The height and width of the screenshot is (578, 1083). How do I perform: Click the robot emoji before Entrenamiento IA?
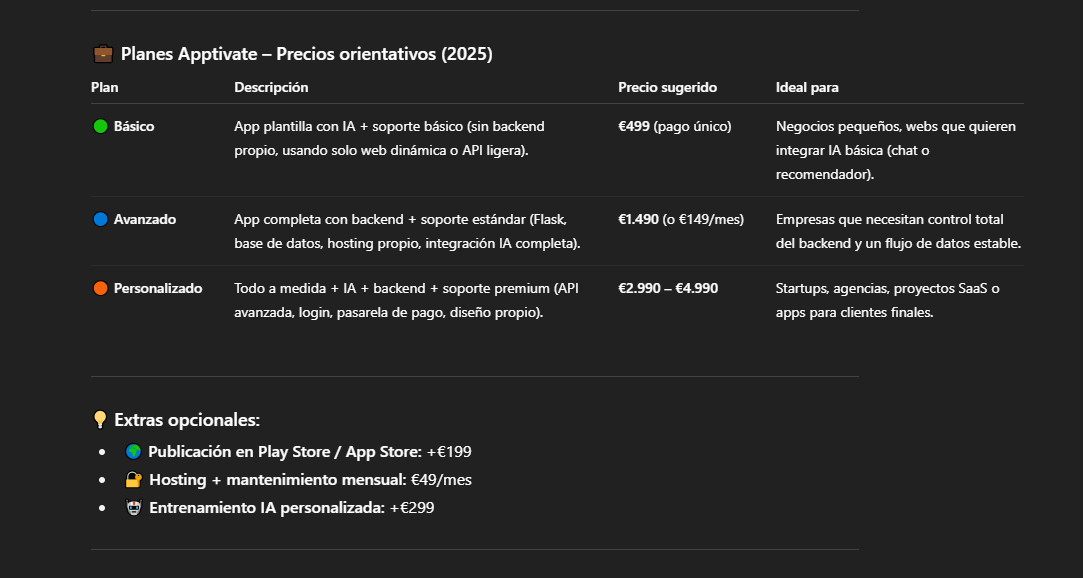tap(134, 508)
